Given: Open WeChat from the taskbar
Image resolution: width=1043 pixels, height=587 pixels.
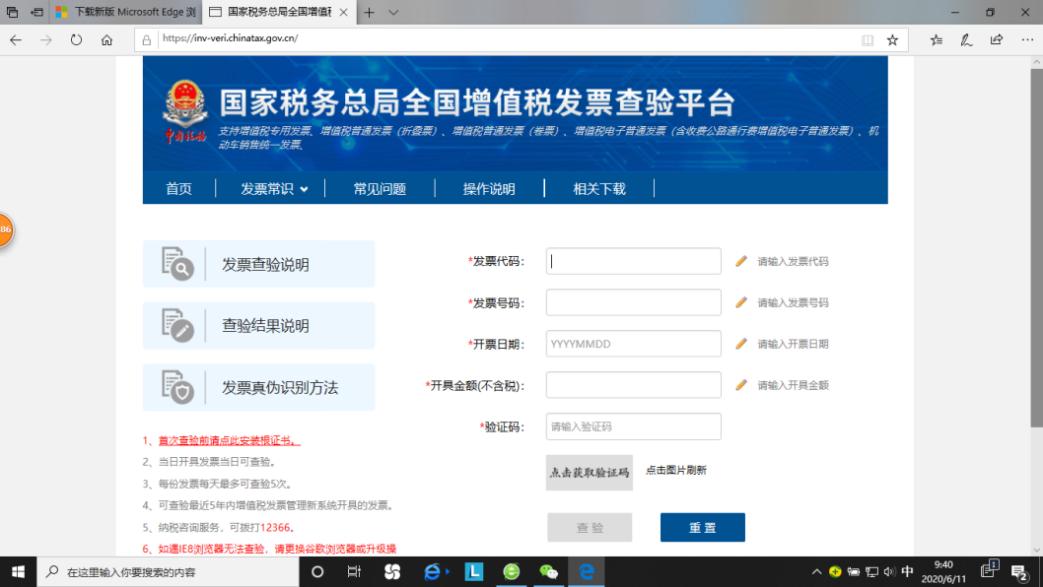Looking at the screenshot, I should (548, 572).
